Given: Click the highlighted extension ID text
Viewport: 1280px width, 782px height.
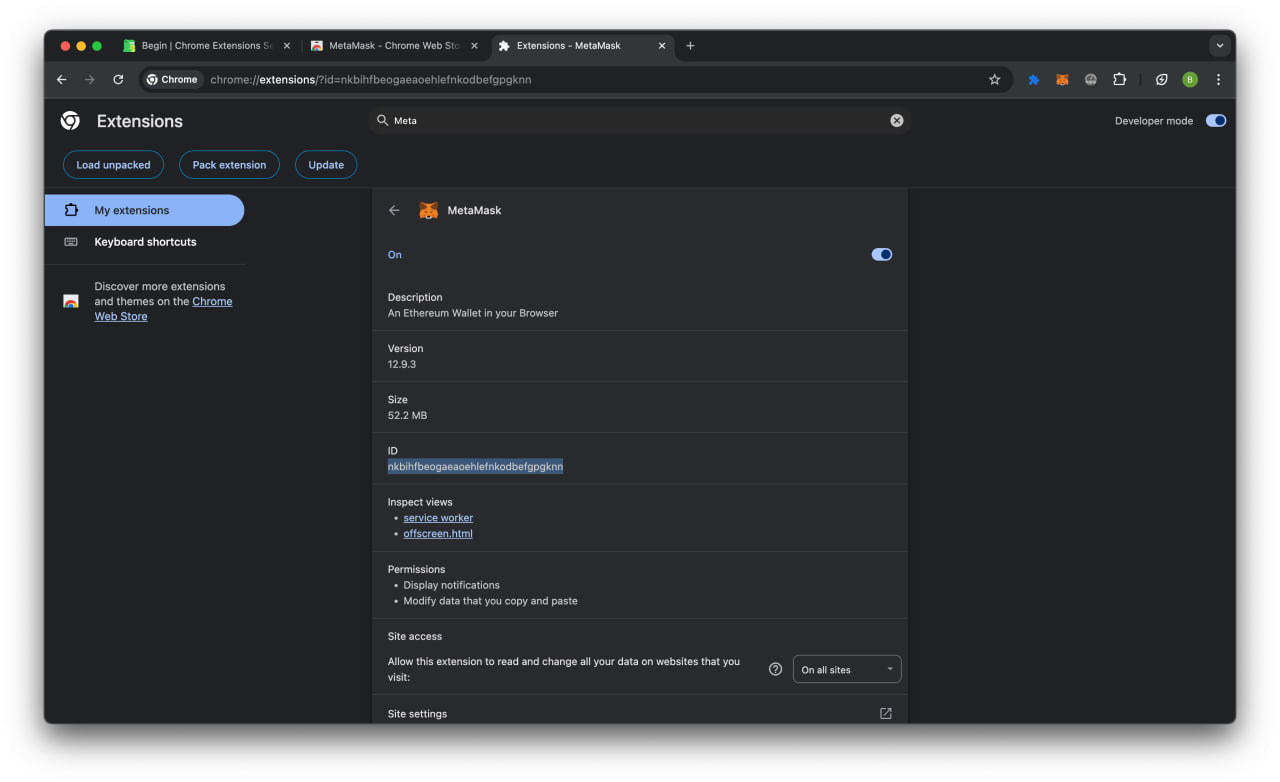Looking at the screenshot, I should coord(475,467).
